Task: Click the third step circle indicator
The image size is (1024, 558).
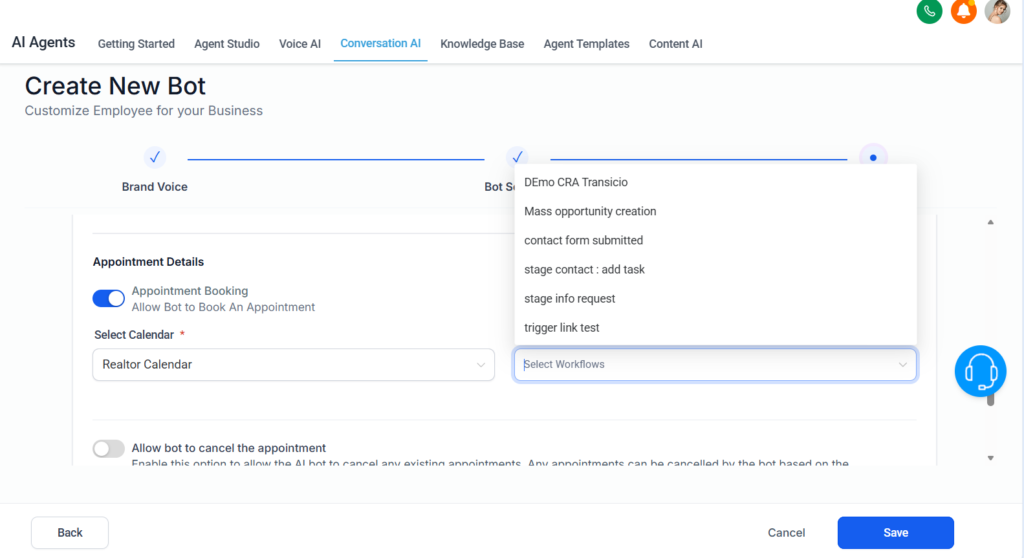Action: (873, 158)
